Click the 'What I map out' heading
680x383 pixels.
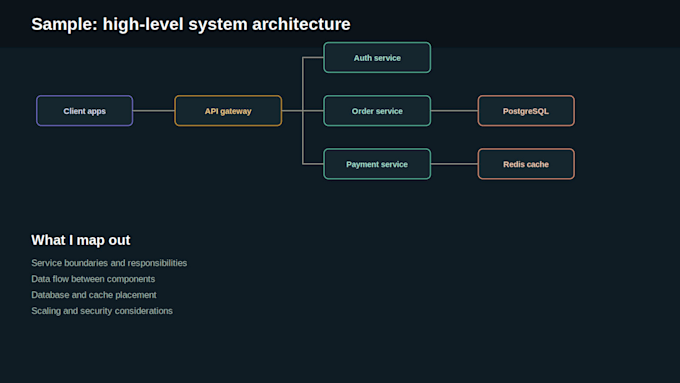pyautogui.click(x=81, y=240)
